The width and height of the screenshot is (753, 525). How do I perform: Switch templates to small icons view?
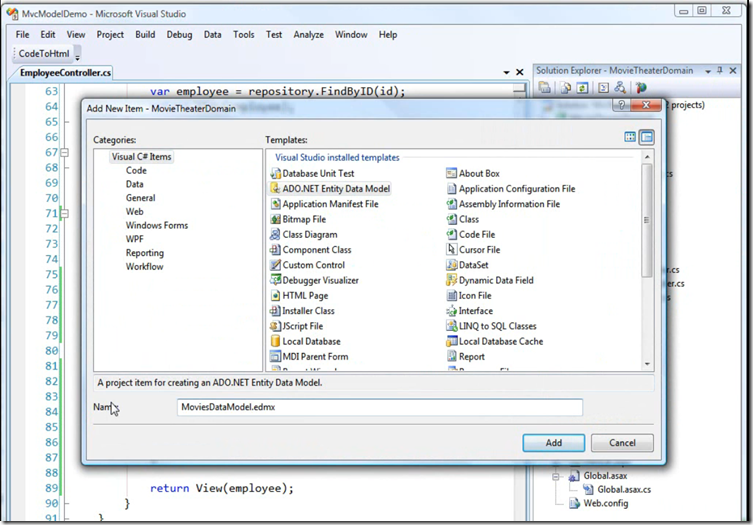pyautogui.click(x=647, y=137)
